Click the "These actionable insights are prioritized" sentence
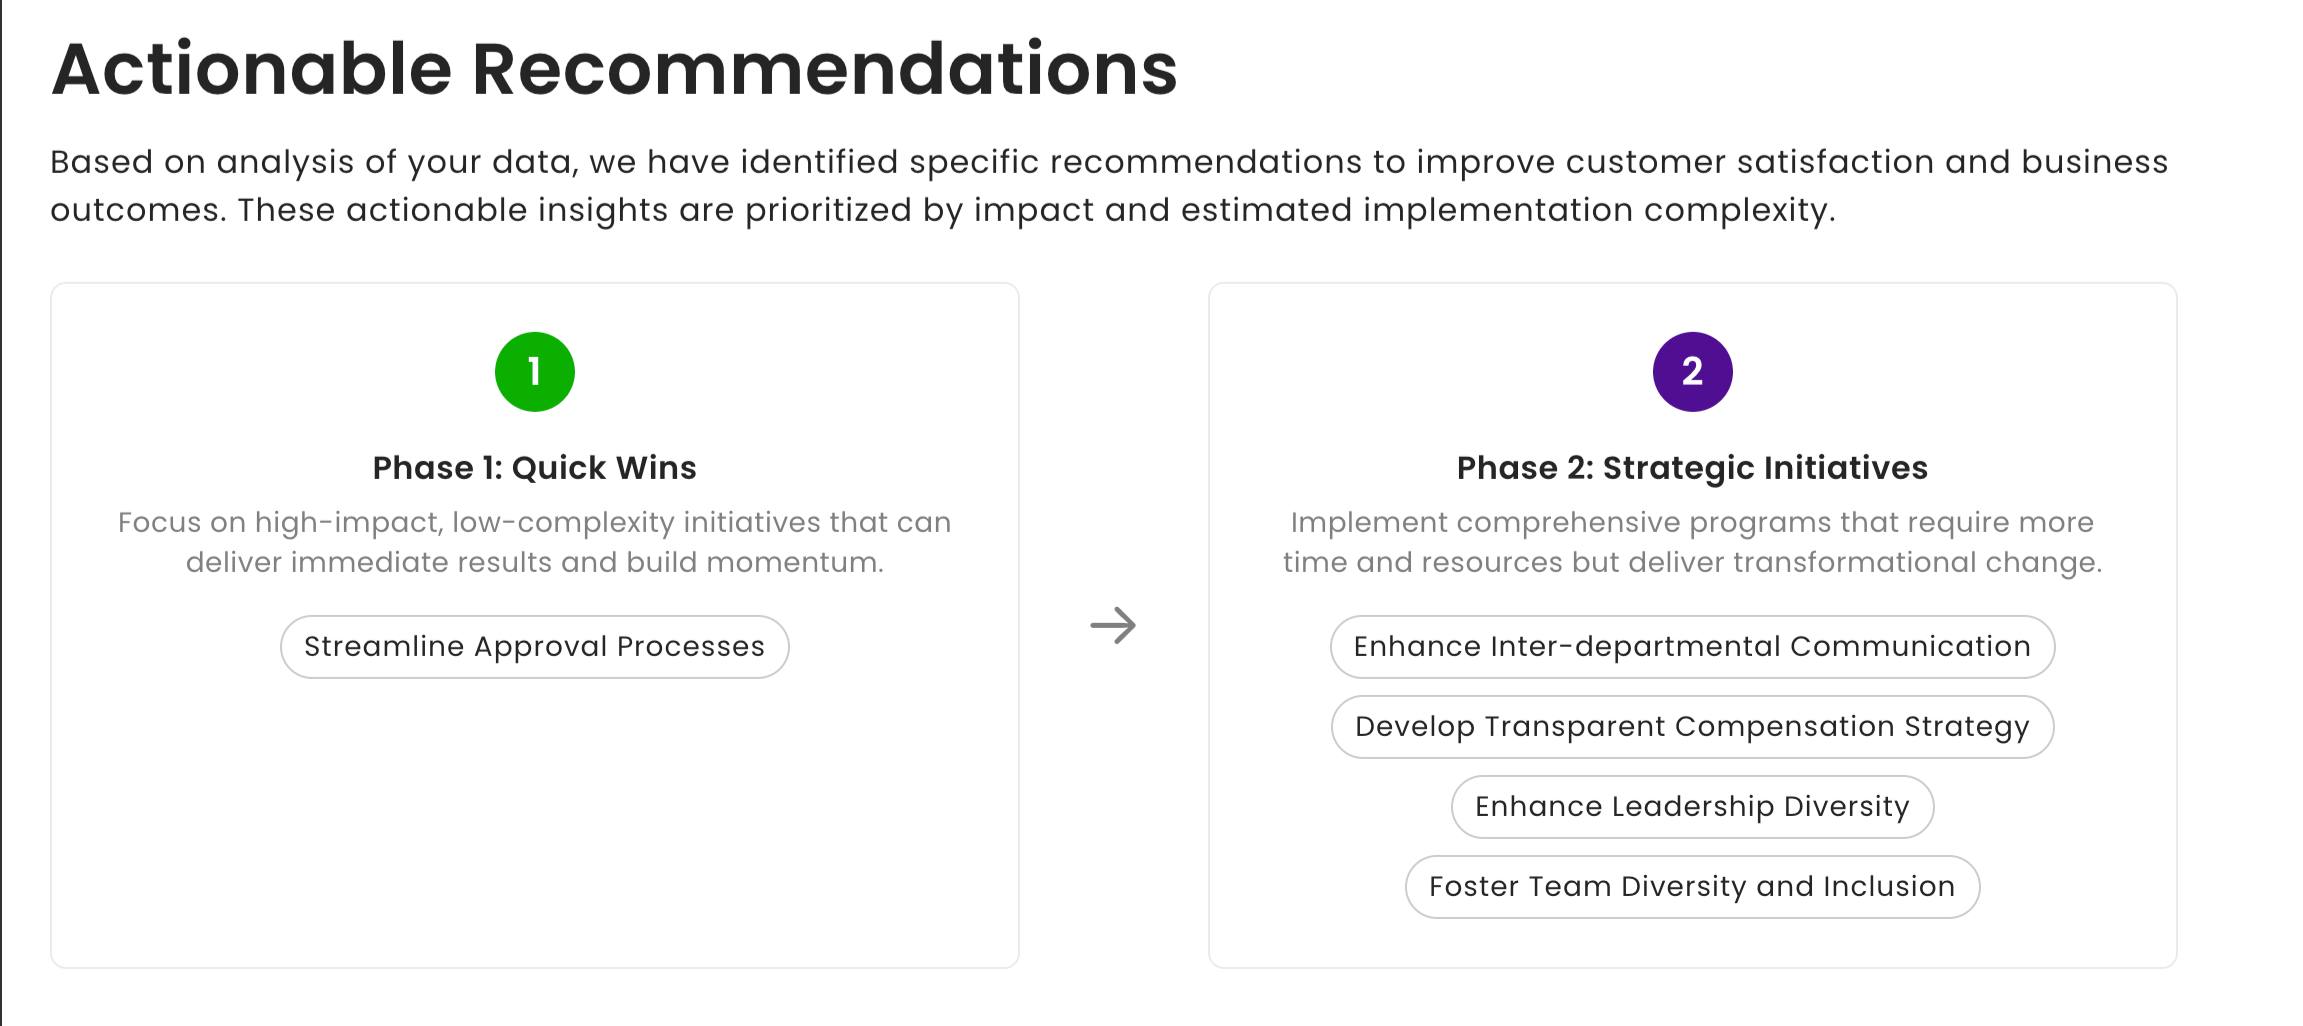This screenshot has height=1026, width=2303. click(1036, 210)
